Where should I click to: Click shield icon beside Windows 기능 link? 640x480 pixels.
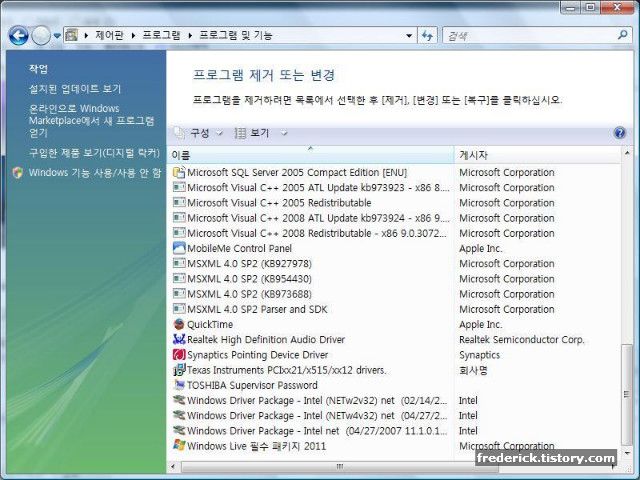pos(18,173)
